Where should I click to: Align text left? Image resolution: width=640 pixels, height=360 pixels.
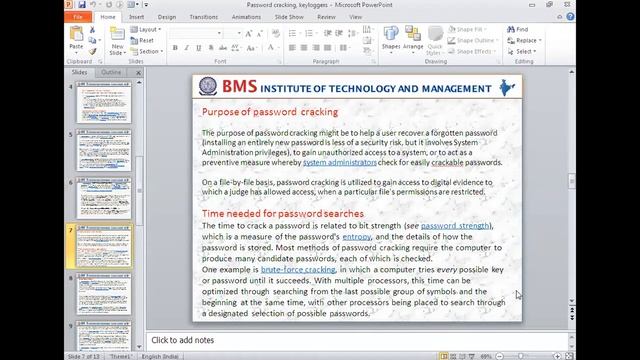click(292, 48)
